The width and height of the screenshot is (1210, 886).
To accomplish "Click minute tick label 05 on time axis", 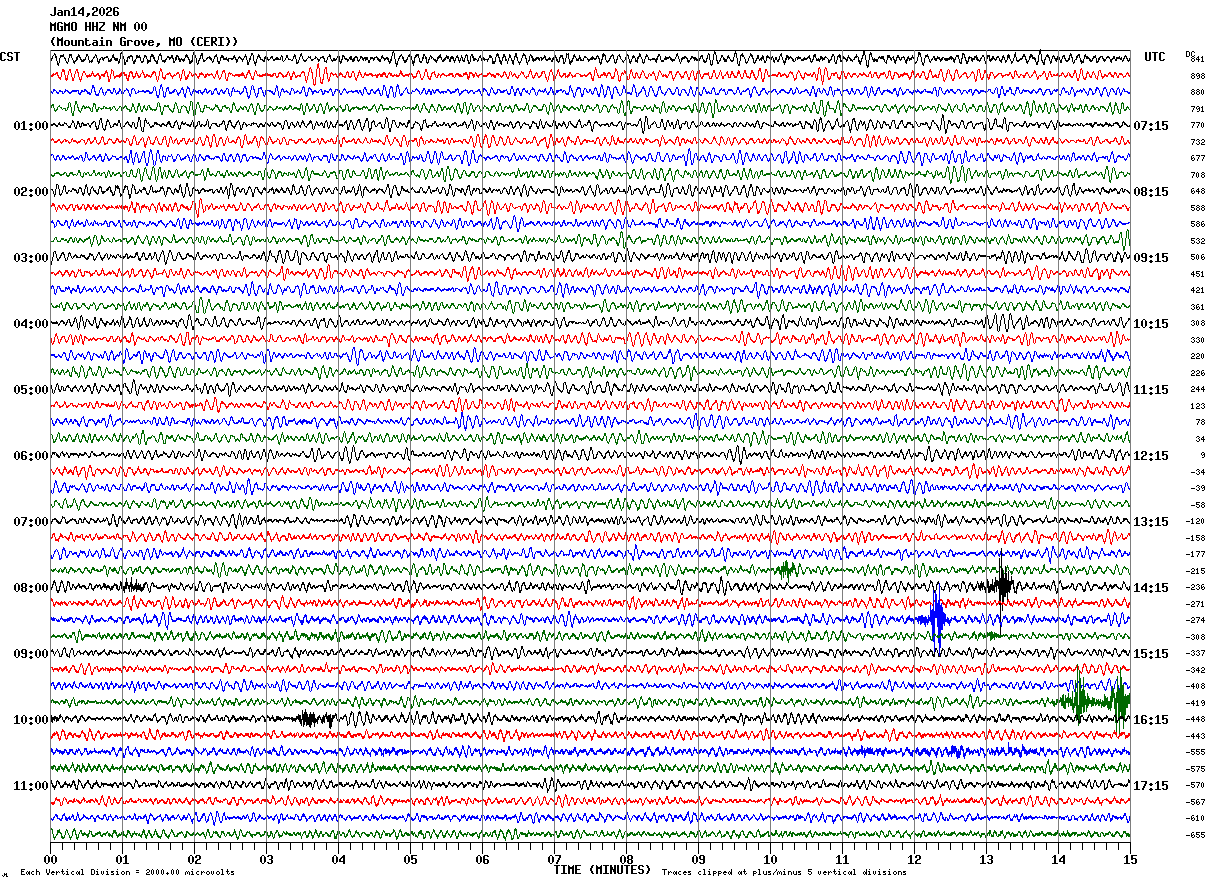I will click(410, 859).
